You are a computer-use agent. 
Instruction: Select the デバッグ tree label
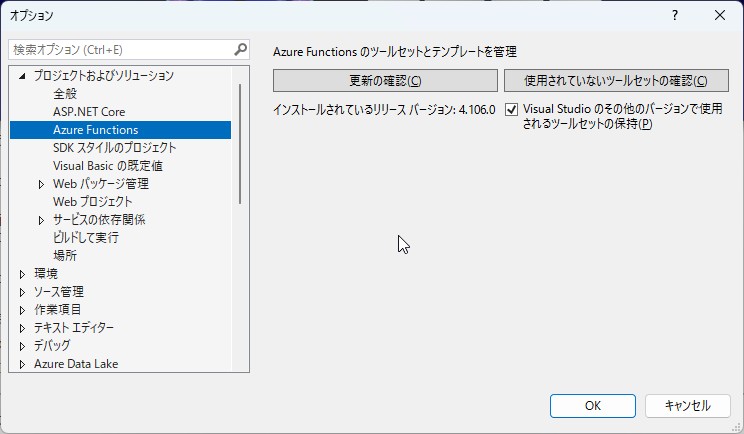(52, 346)
